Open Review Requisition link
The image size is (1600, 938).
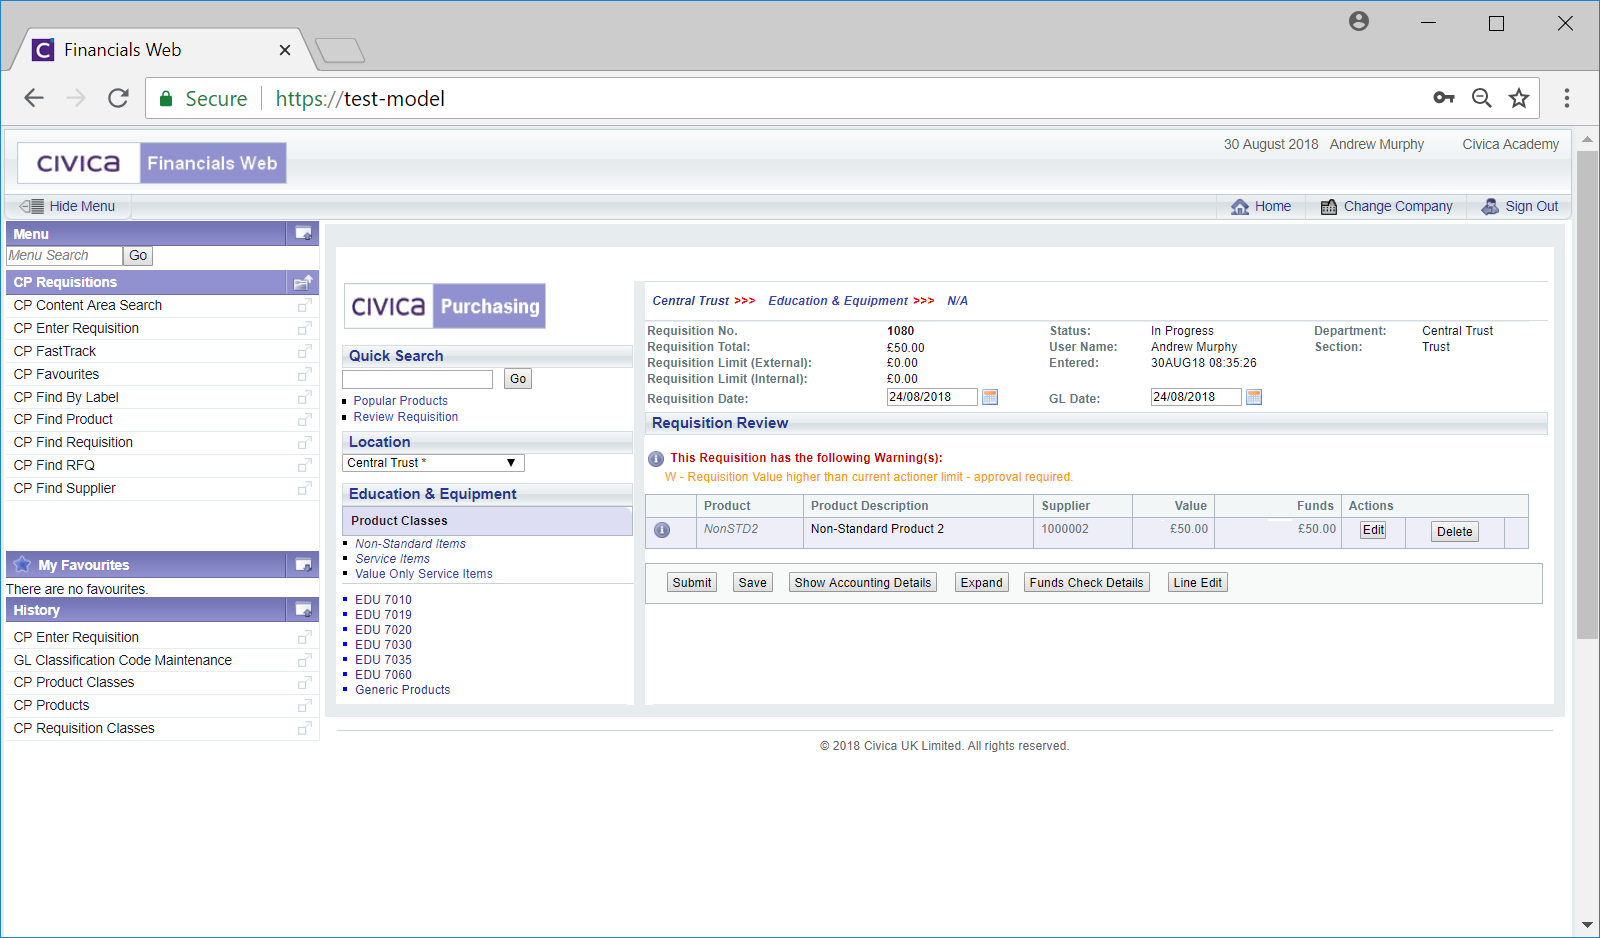tap(406, 417)
